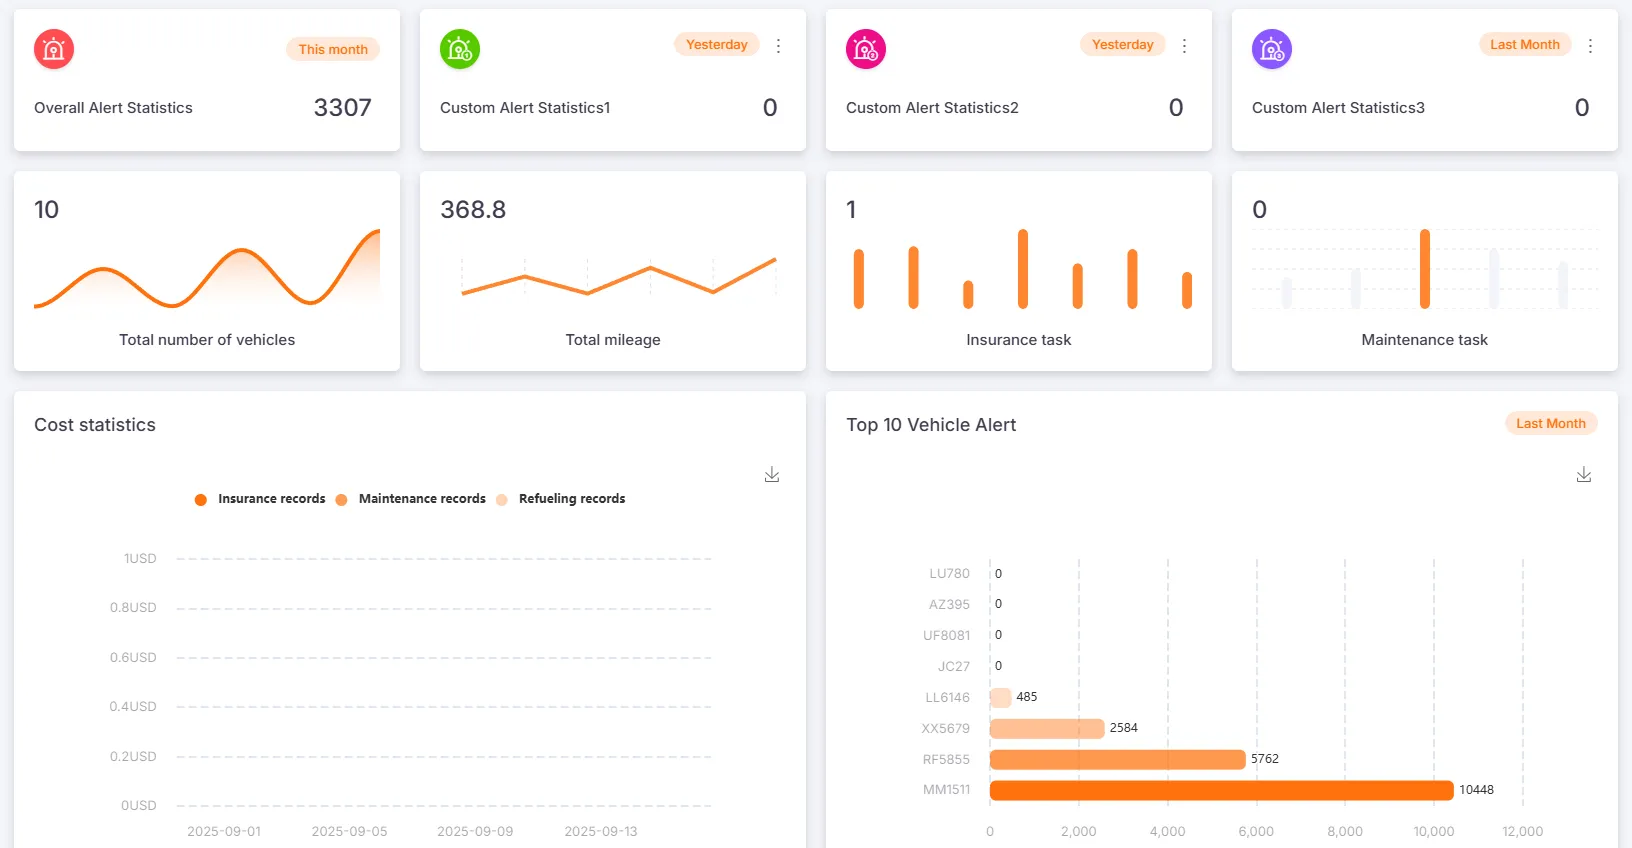Click the This month badge
The width and height of the screenshot is (1632, 848).
click(x=333, y=49)
